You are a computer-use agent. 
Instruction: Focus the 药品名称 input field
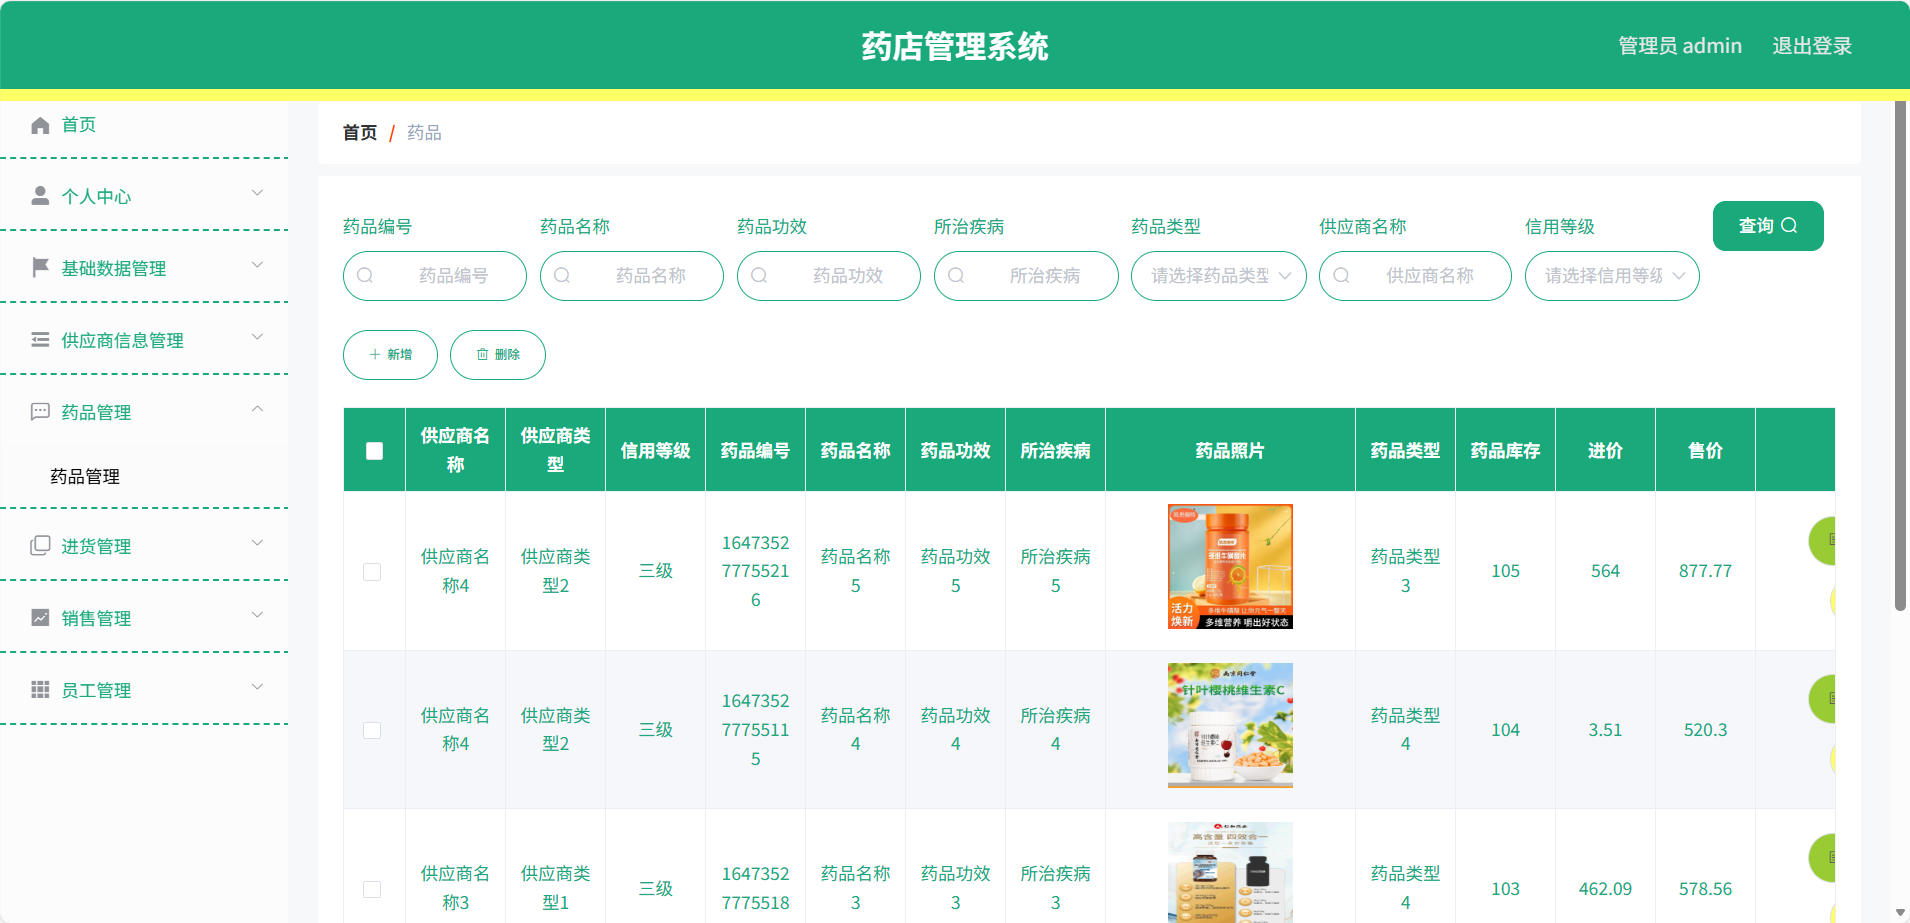(631, 276)
